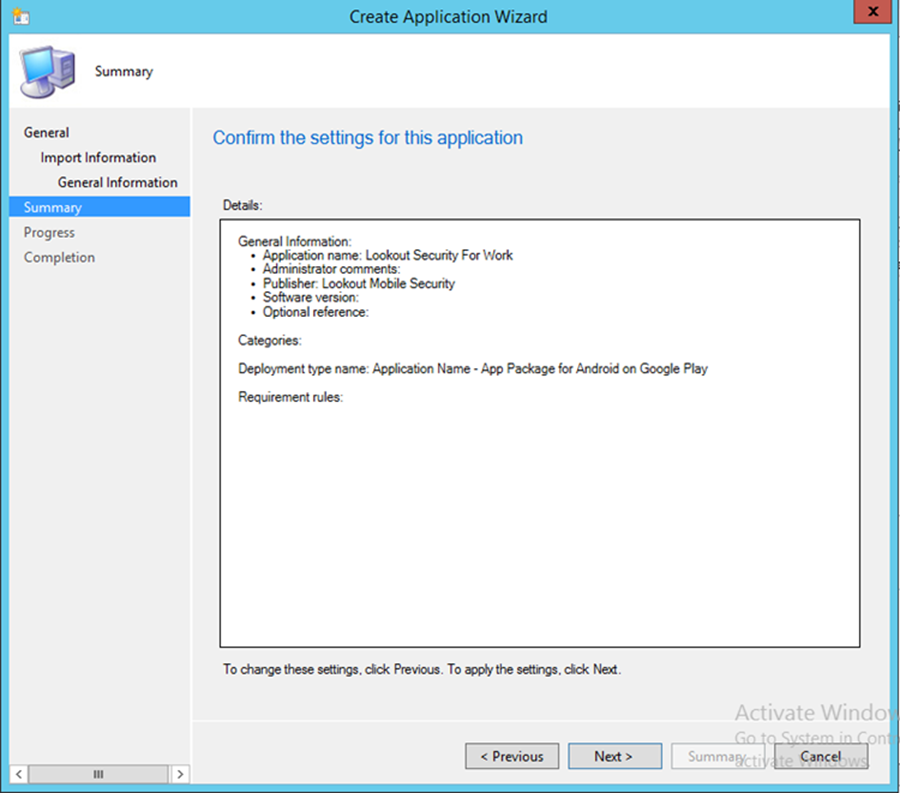Click the 'To change these settings' instruction text
This screenshot has height=793, width=900.
click(422, 669)
